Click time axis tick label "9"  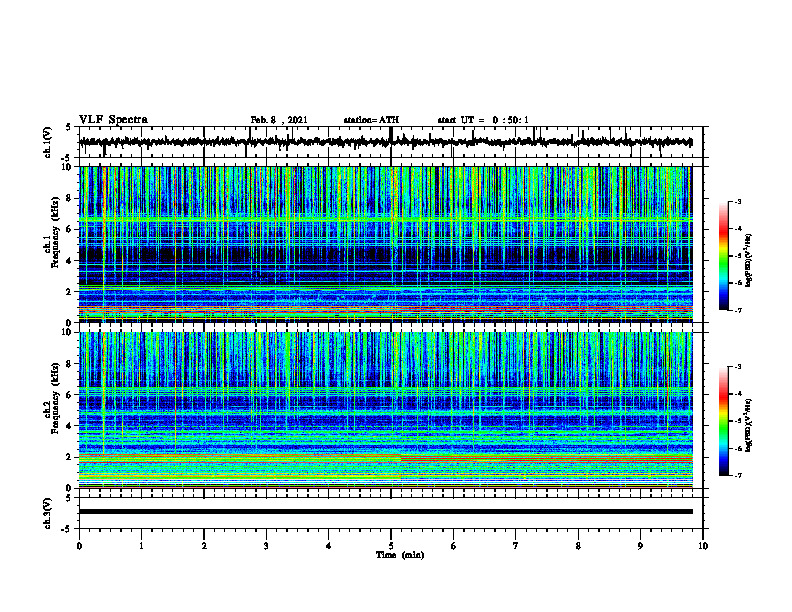tap(640, 545)
